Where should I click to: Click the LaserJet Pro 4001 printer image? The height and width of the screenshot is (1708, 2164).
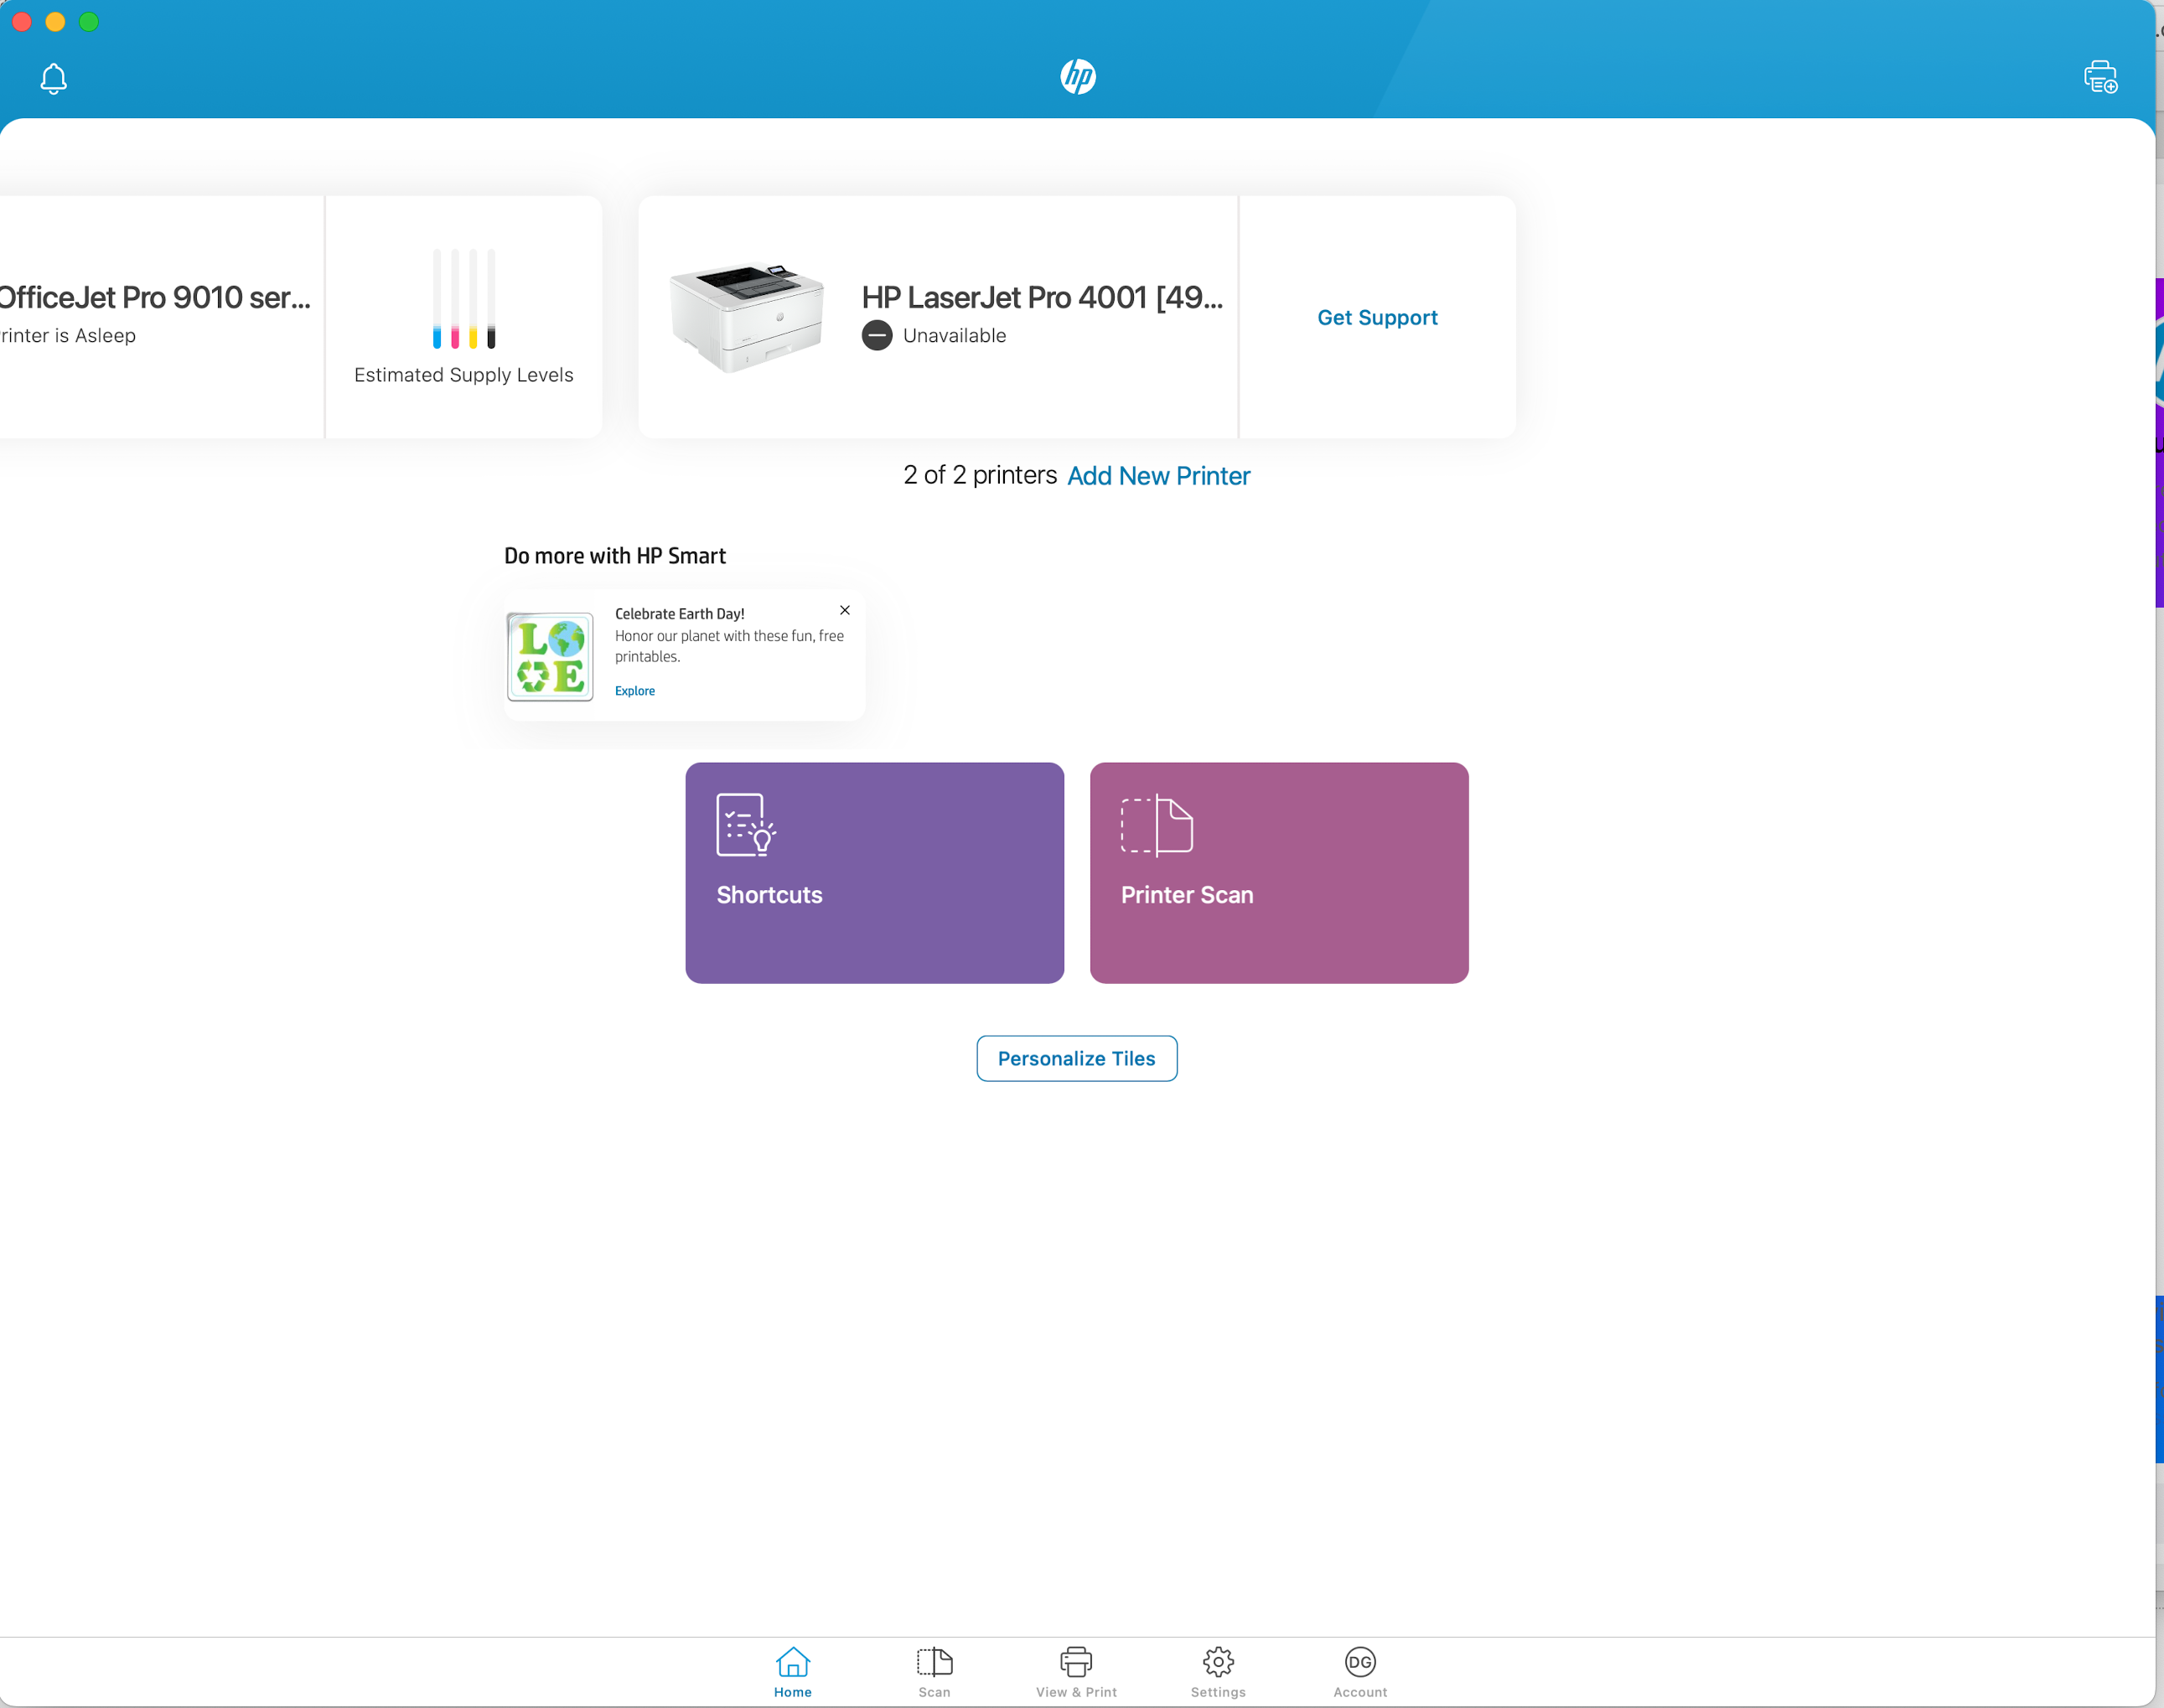747,317
